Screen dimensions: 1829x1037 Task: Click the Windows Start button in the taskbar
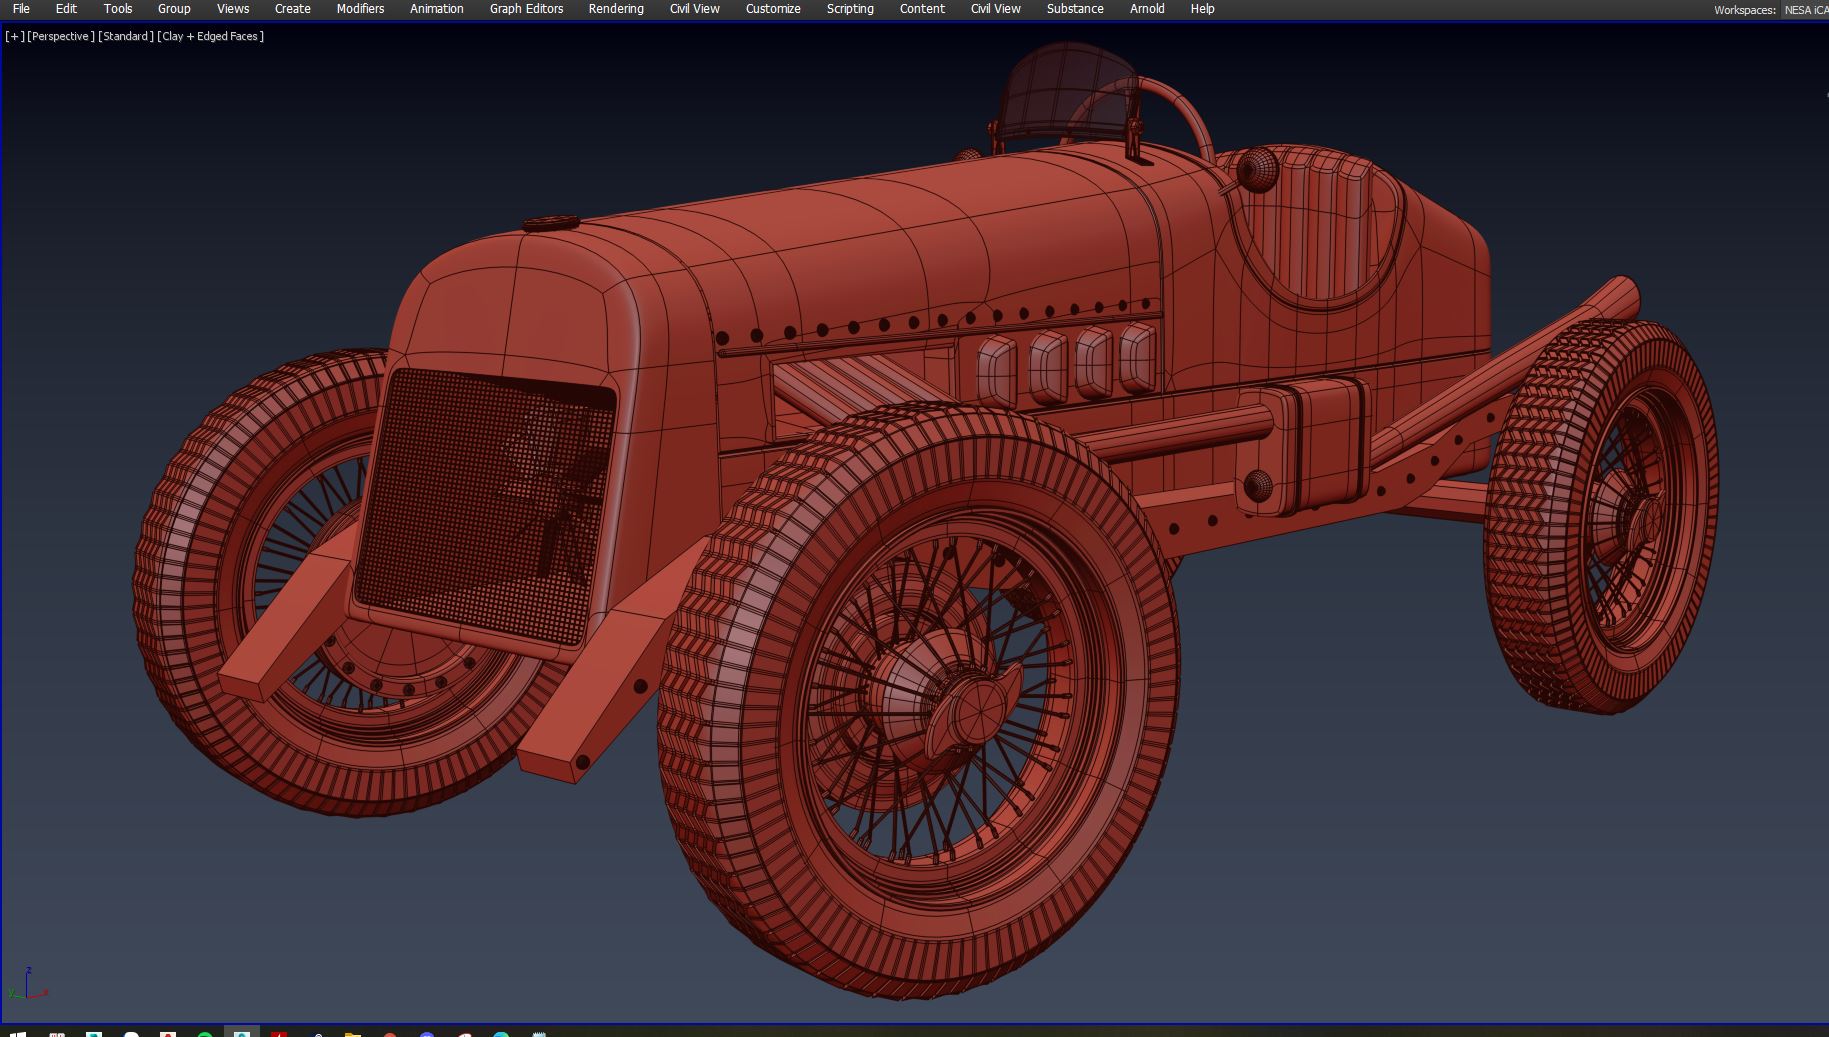point(17,1033)
